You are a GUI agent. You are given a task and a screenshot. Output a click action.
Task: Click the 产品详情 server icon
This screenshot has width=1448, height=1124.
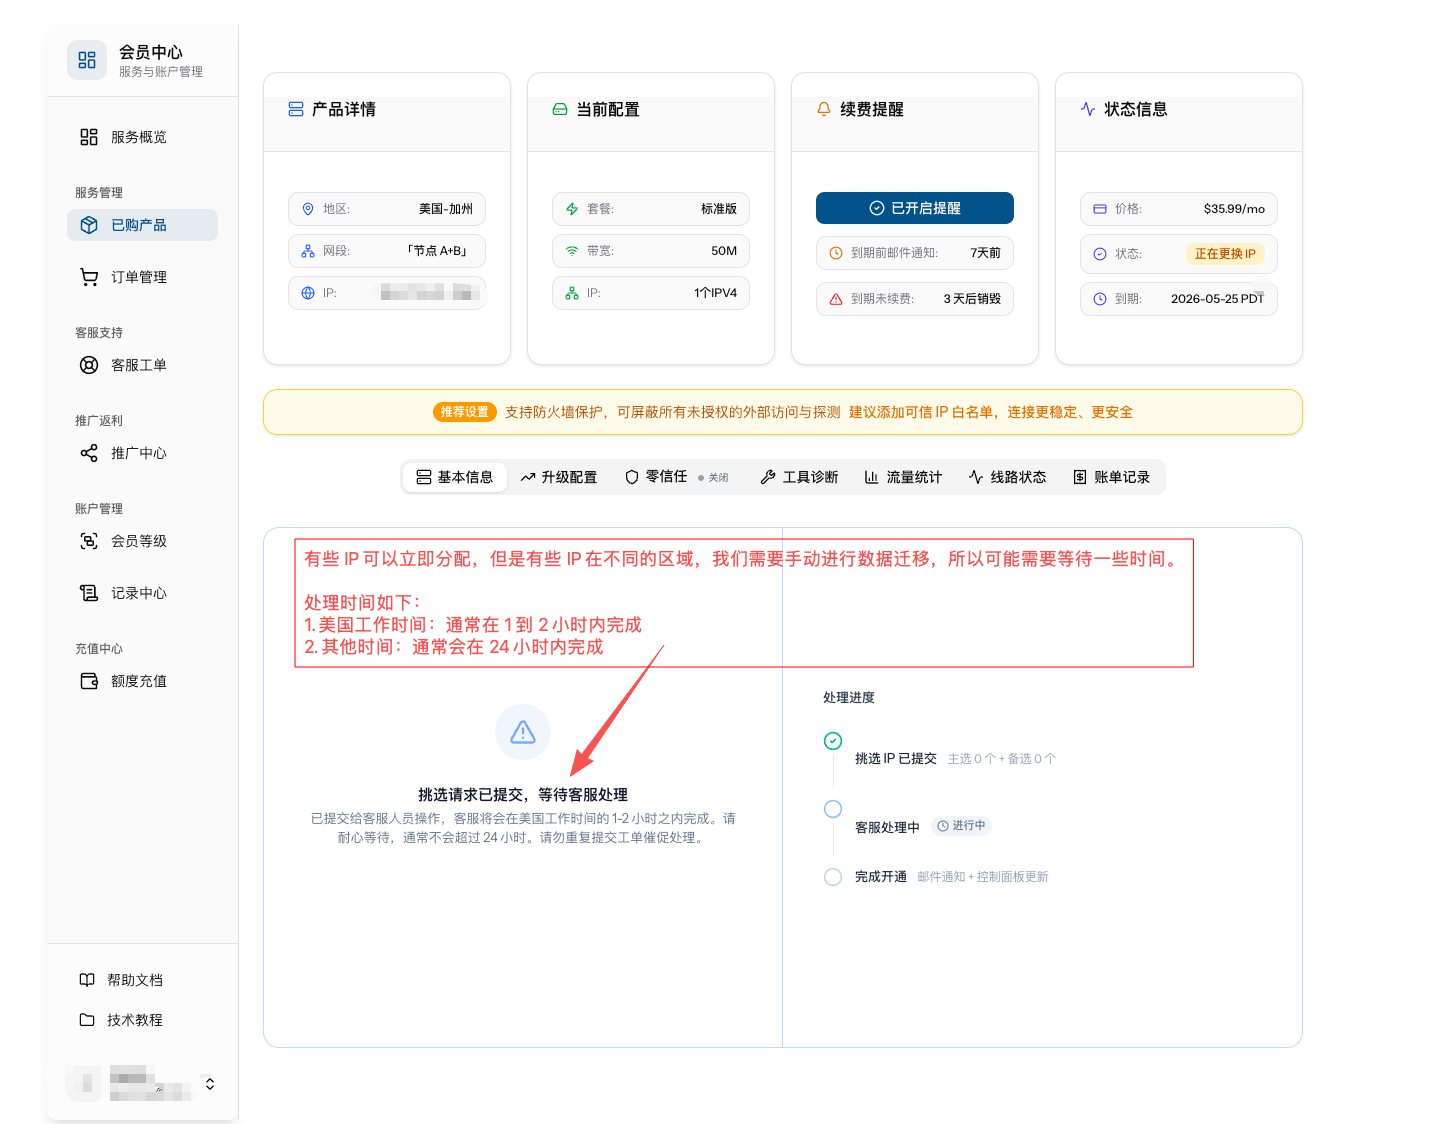[296, 109]
